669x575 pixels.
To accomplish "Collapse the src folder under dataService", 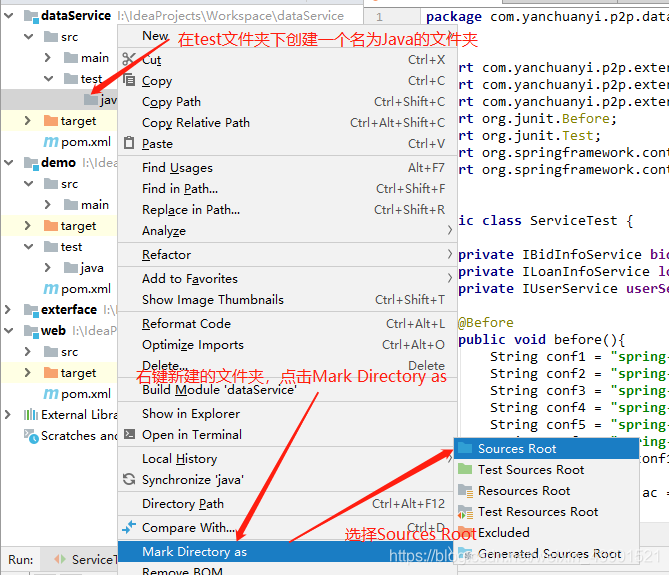I will tap(29, 37).
